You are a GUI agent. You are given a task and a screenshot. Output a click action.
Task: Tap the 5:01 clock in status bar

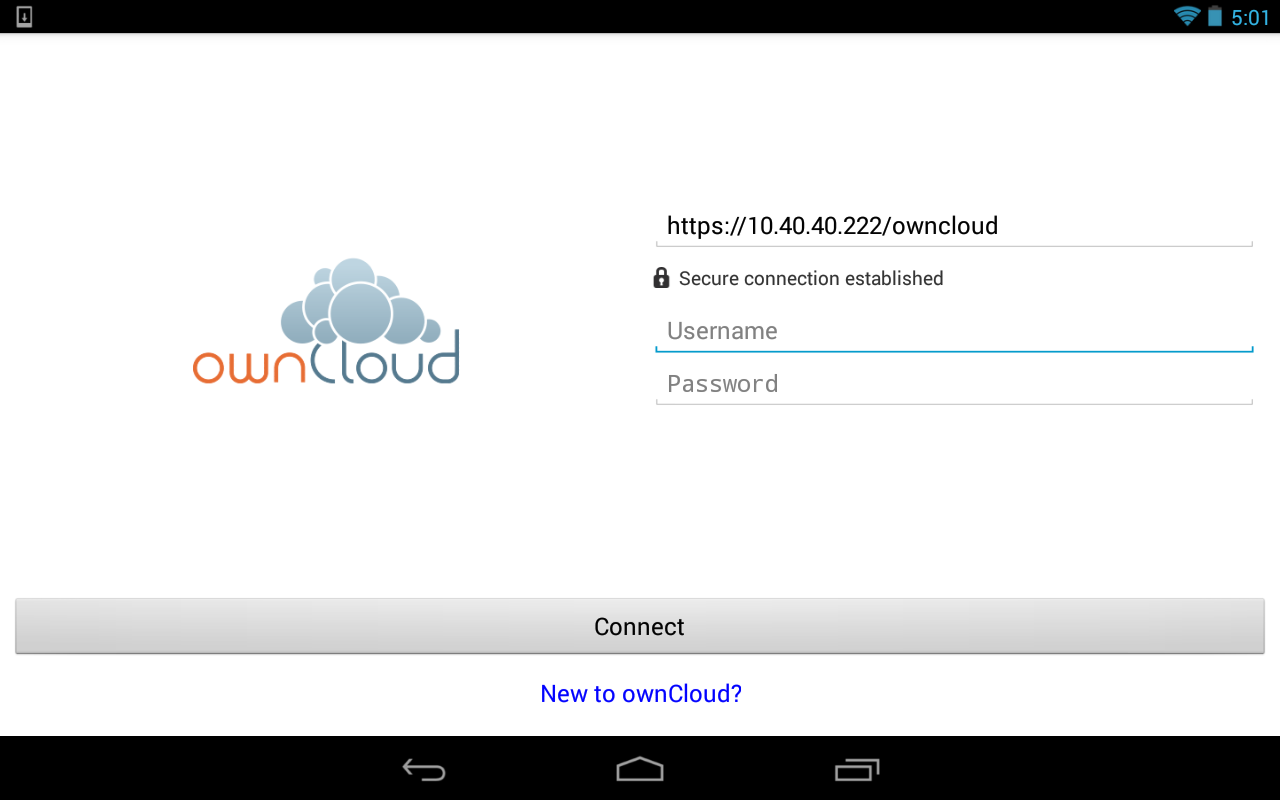1250,17
